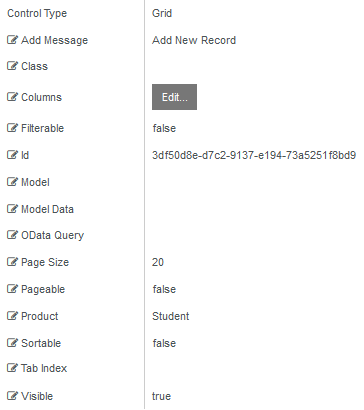Click the edit icon next to Visible
Viewport: 364px width, 410px height.
point(12,396)
